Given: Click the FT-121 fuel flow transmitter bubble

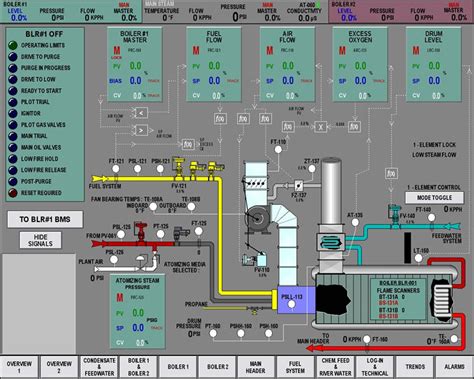Looking at the screenshot, I should point(116,169).
